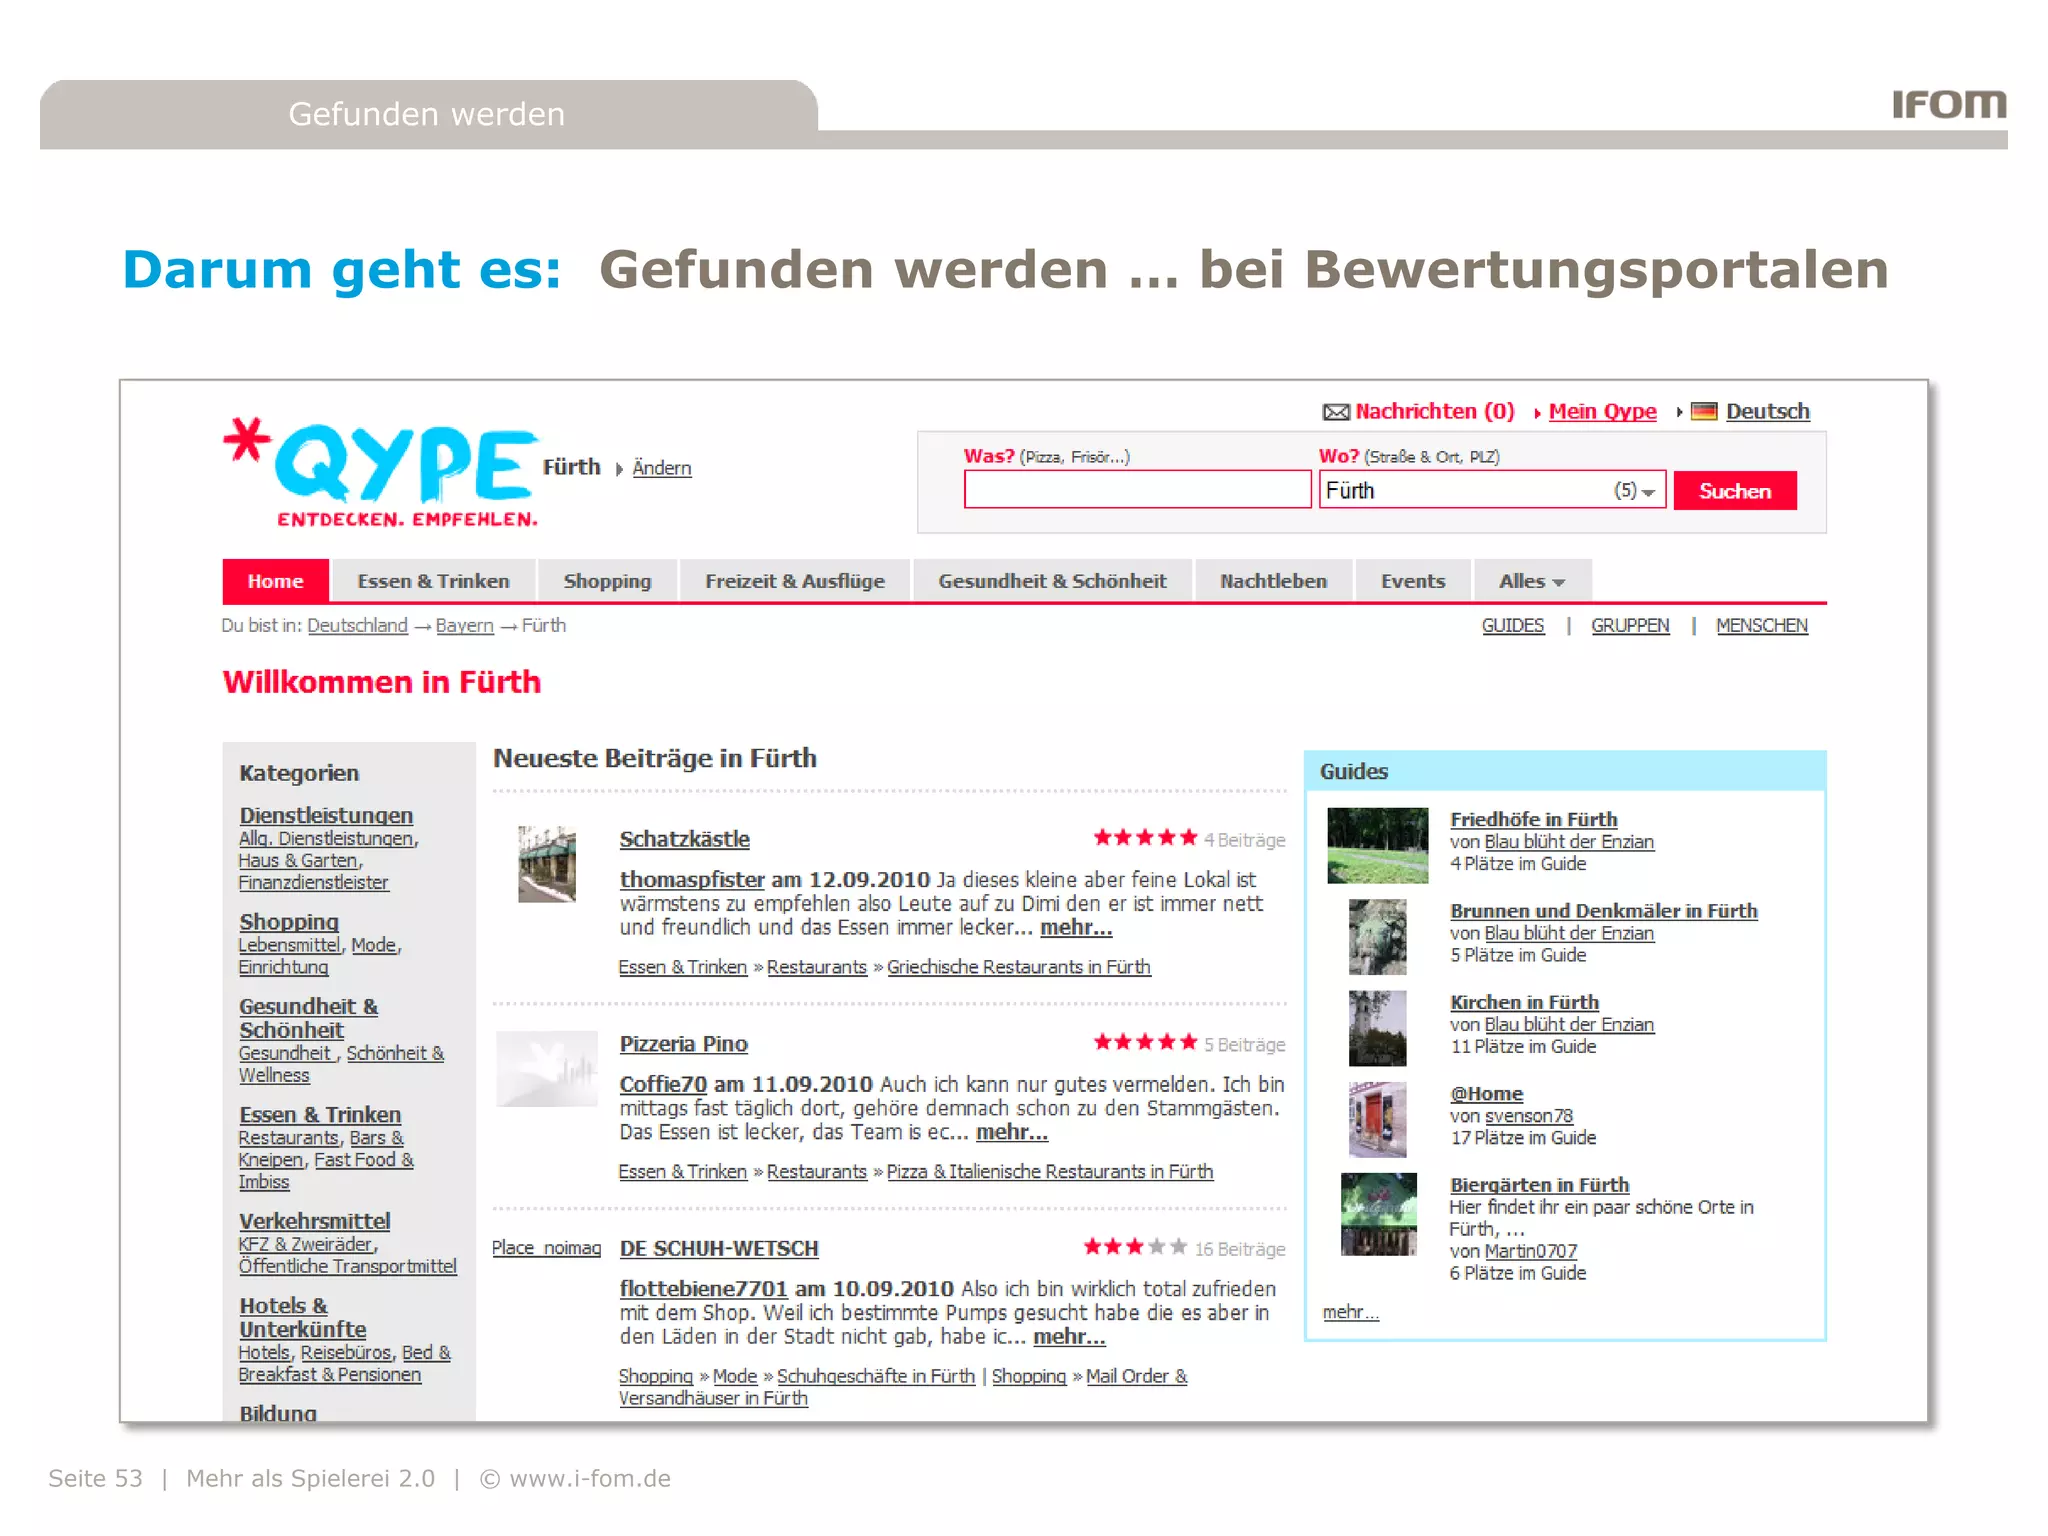
Task: Open the Schatzkästle photo thumbnail
Action: click(x=547, y=864)
